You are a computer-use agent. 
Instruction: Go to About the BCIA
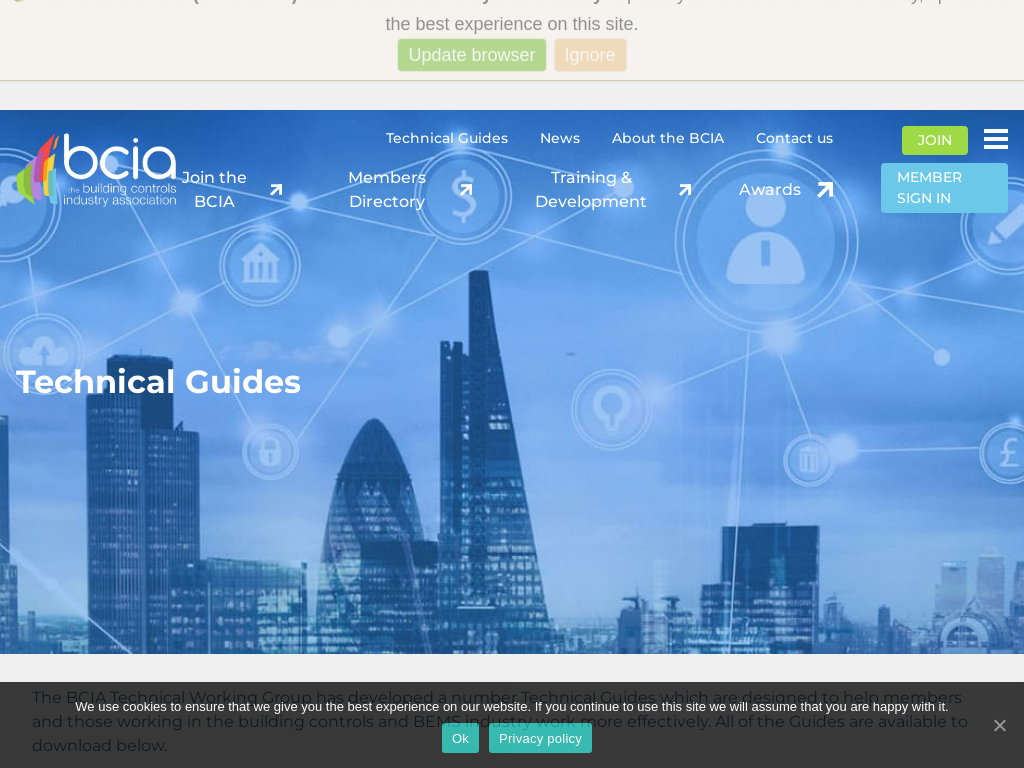coord(667,138)
